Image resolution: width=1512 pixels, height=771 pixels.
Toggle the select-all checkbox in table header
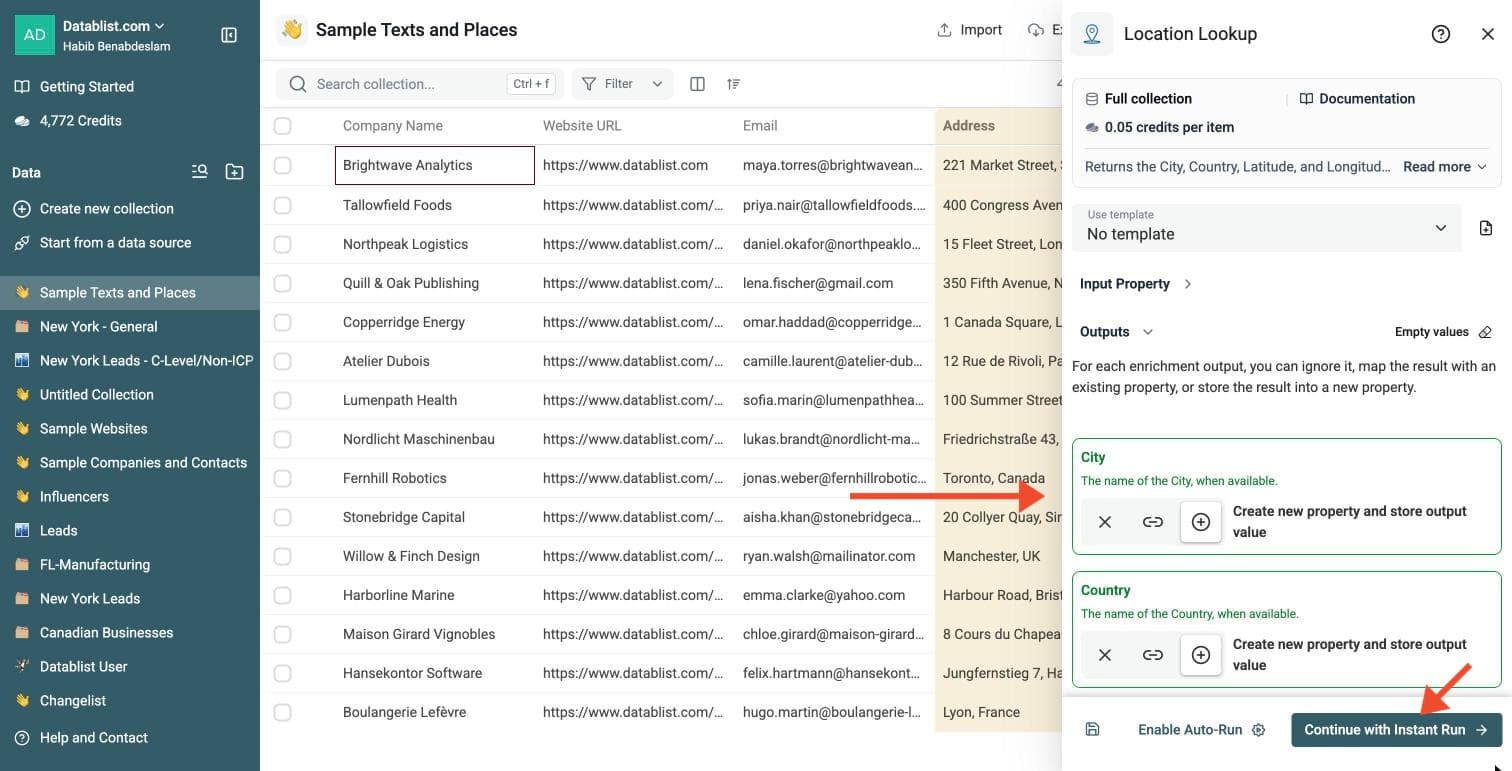tap(283, 126)
